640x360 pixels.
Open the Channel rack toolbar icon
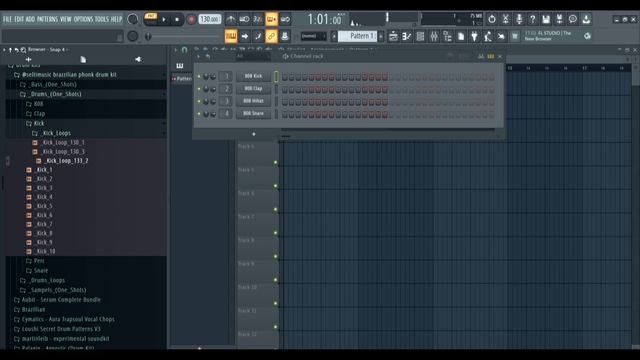coord(420,36)
